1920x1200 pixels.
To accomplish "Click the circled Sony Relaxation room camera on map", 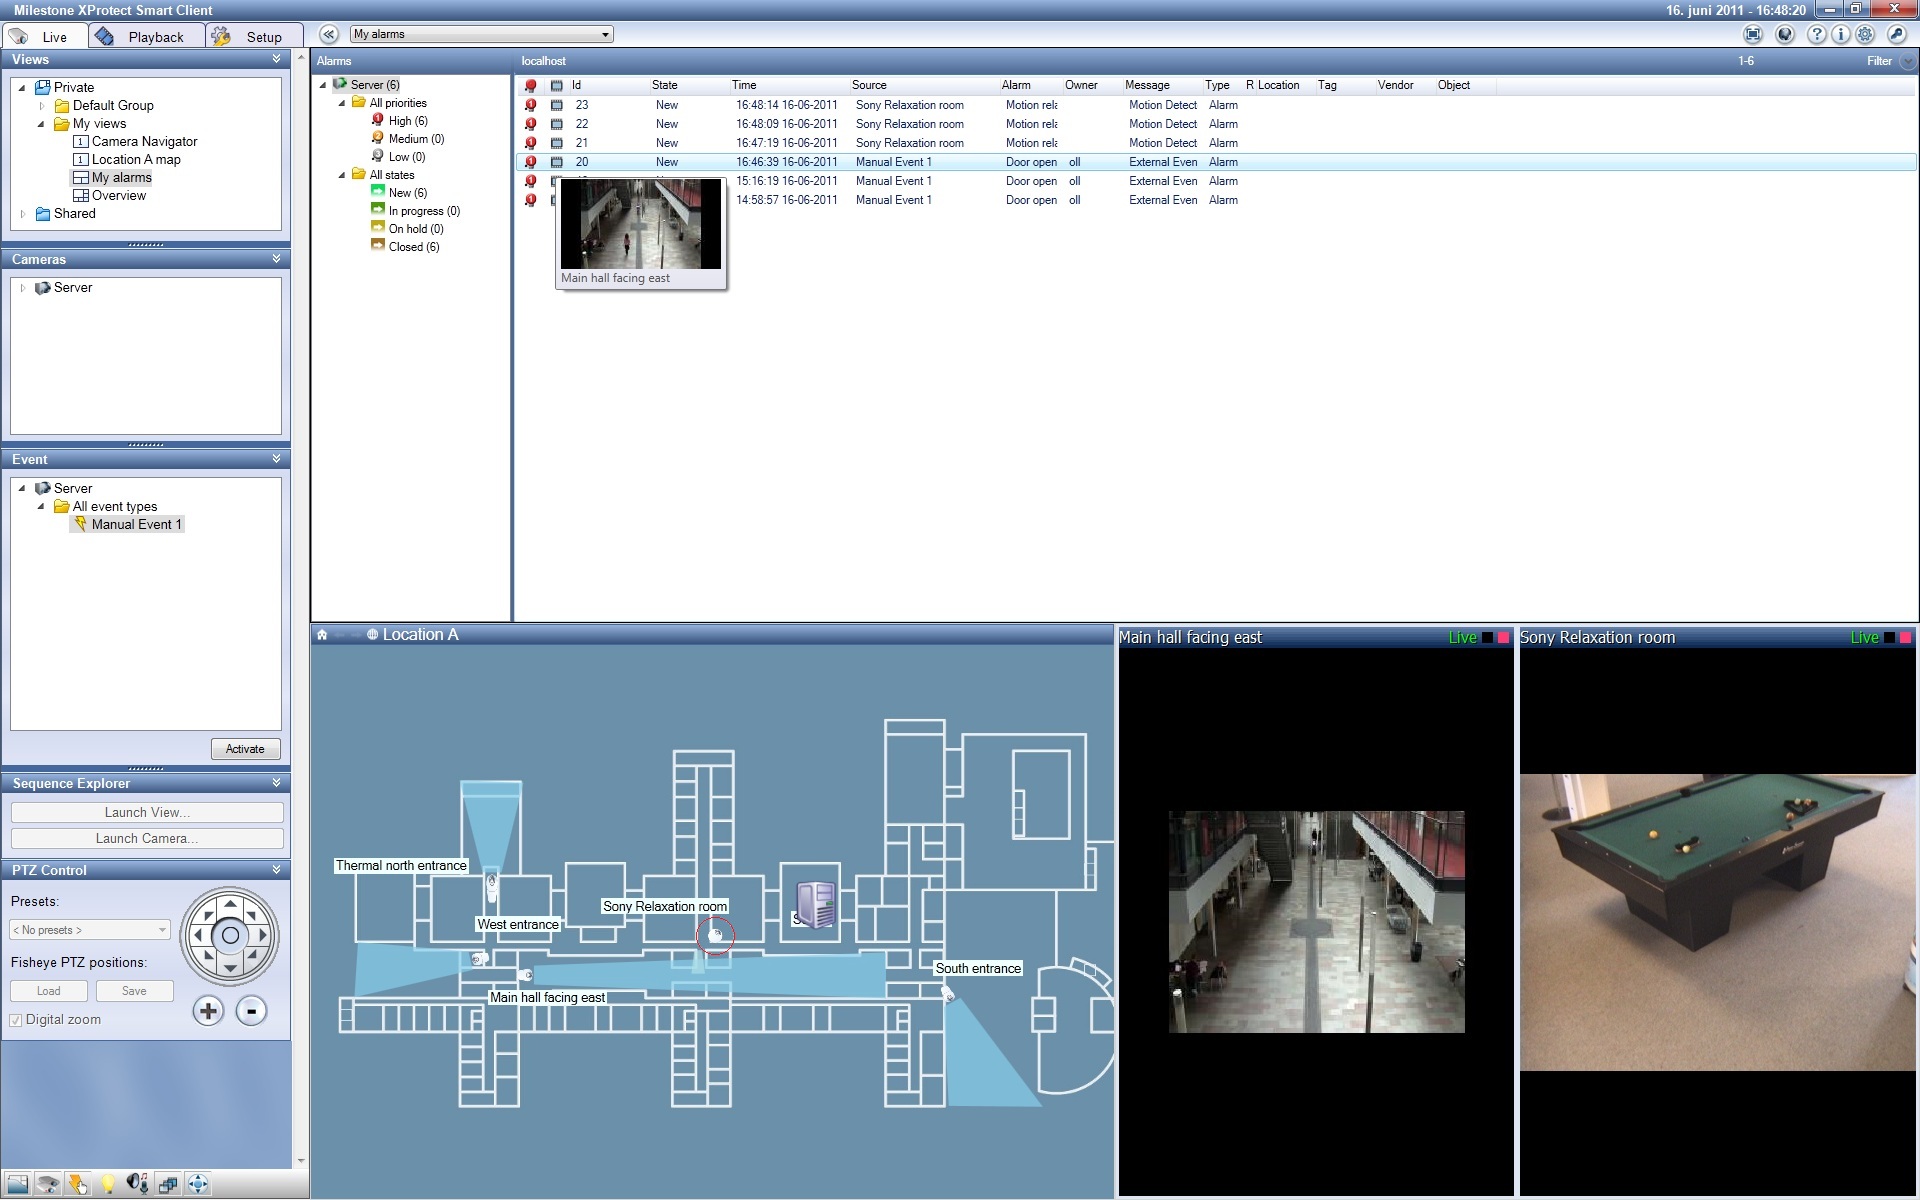I will [715, 935].
